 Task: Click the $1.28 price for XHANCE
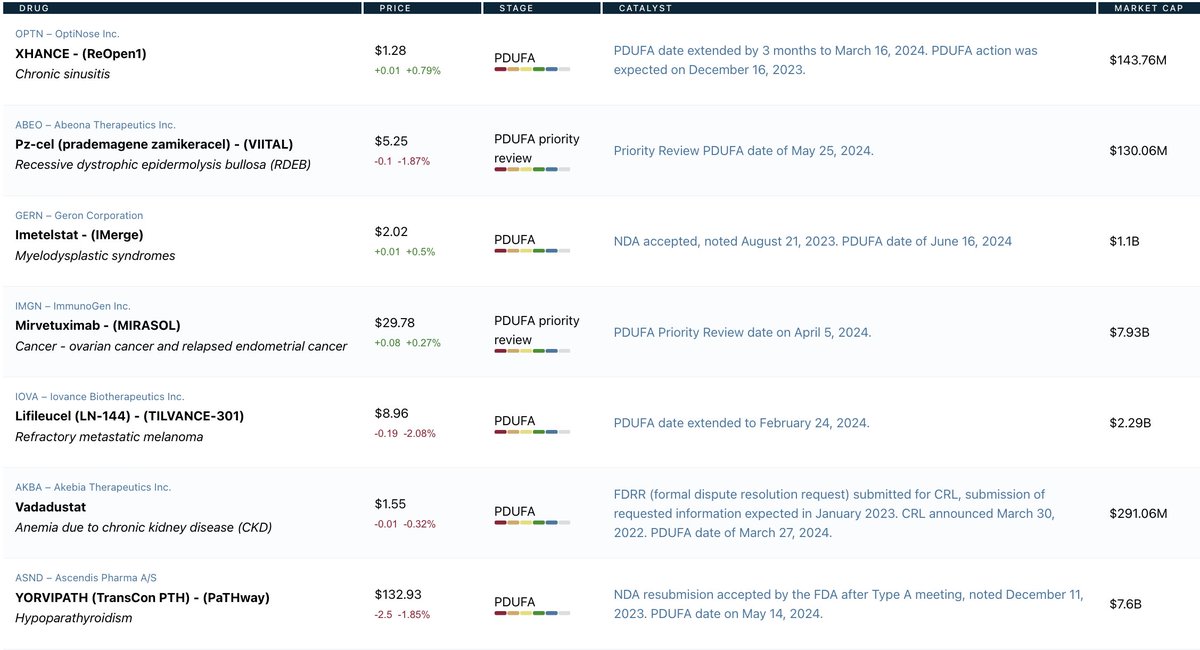[x=390, y=50]
